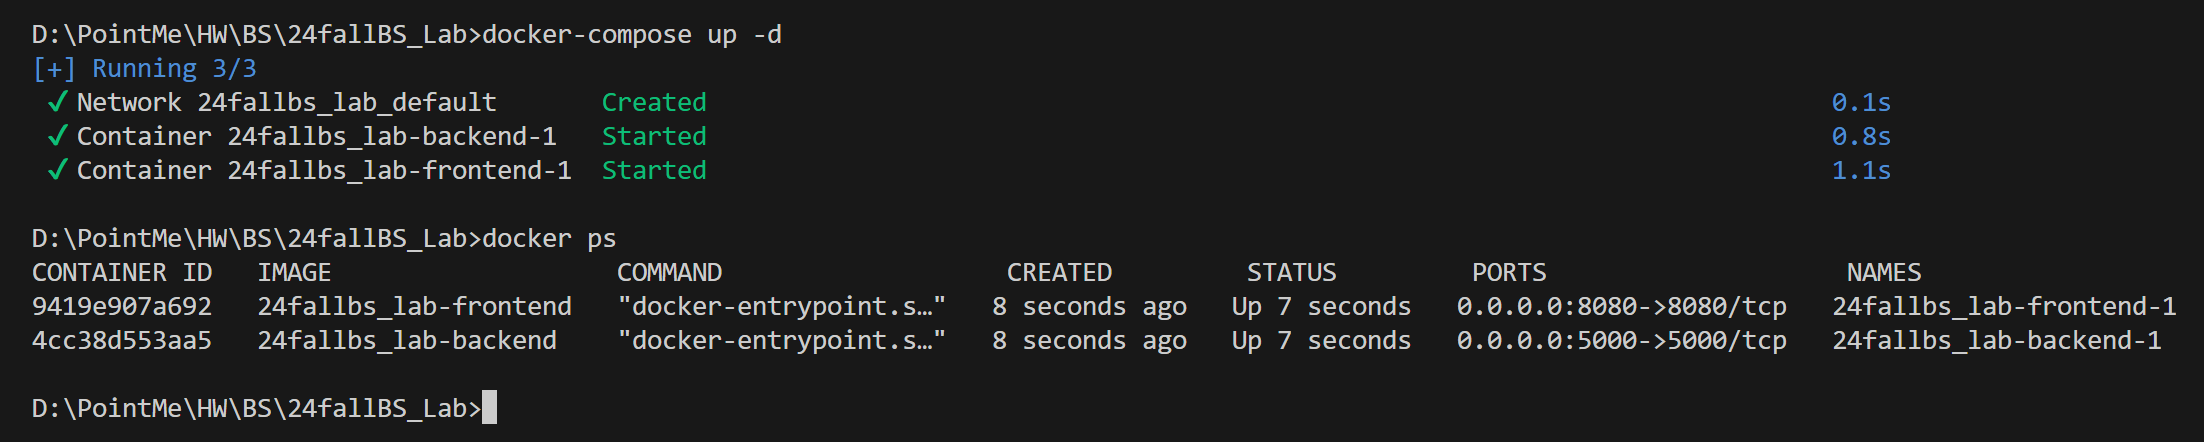Click the checkmark beside Network 24fallbs_lab_default
Viewport: 2204px width, 442px height.
58,102
